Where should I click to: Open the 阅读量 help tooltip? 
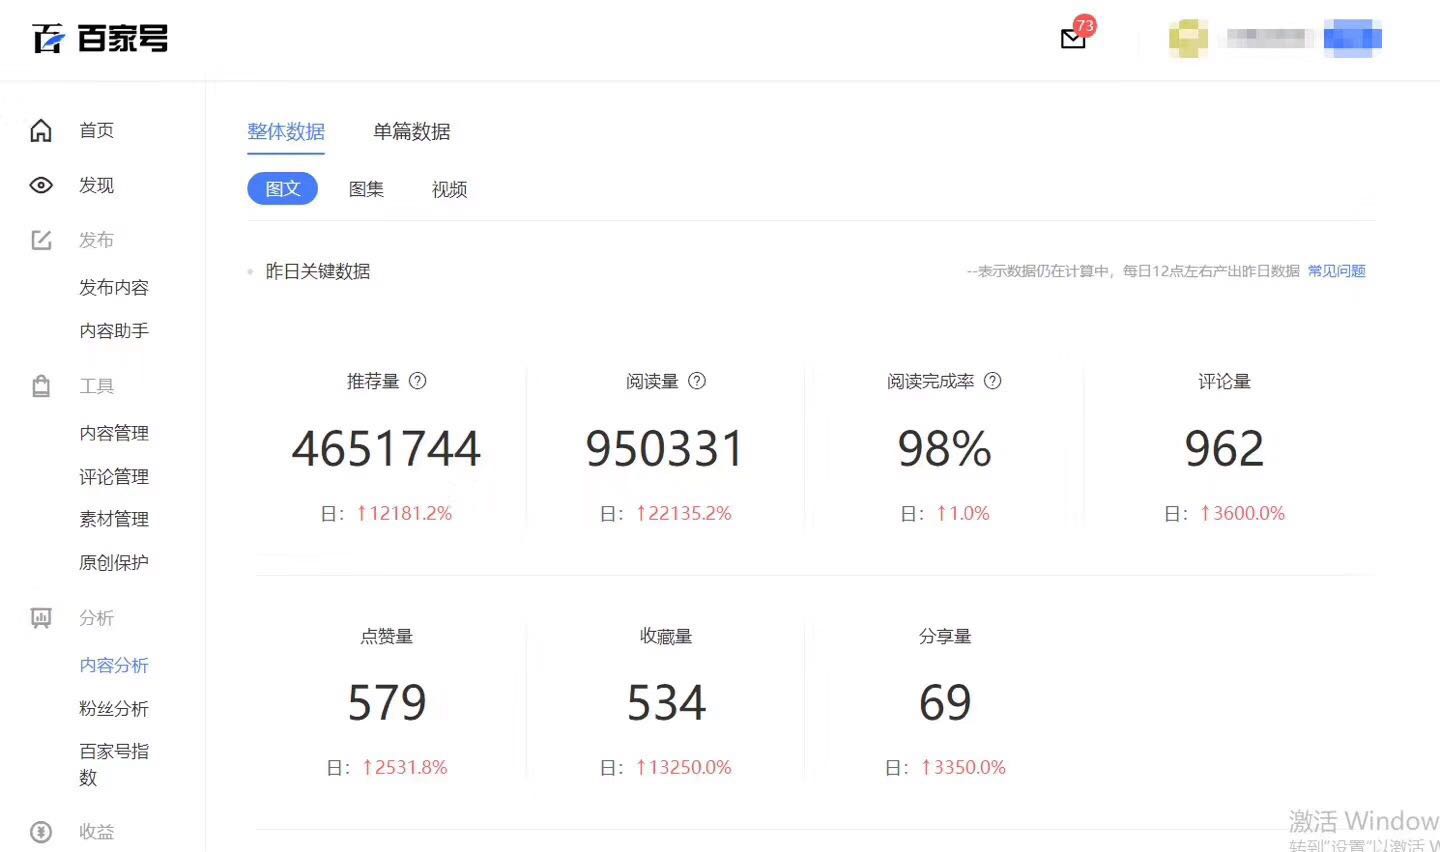tap(697, 381)
